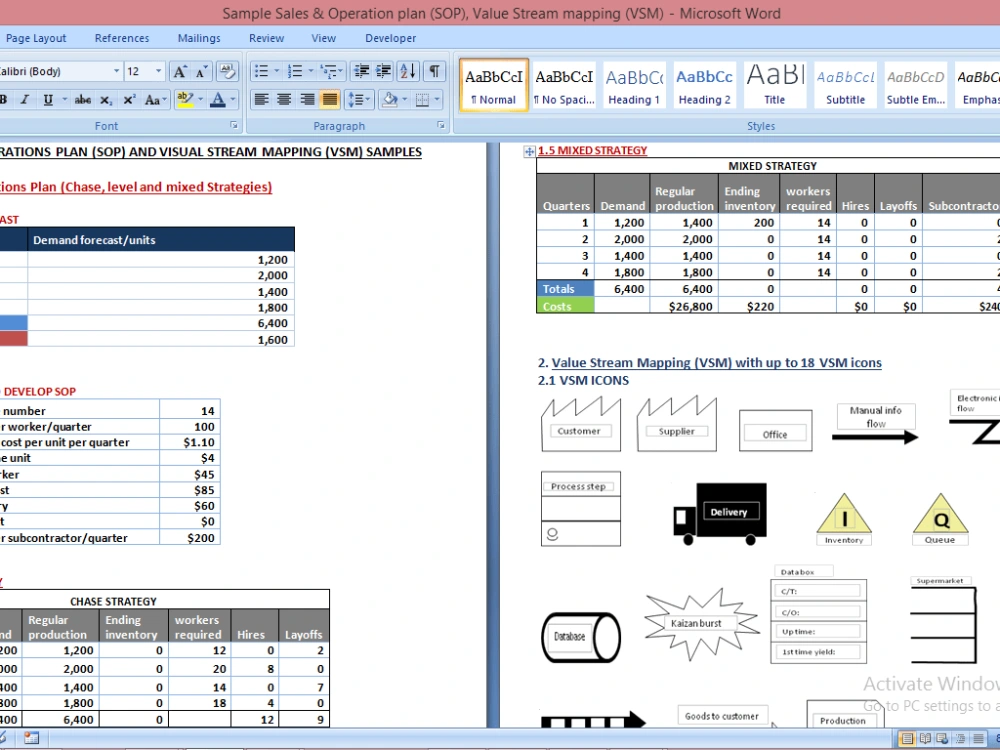Clear formatting with the eraser icon
This screenshot has height=750, width=1000.
tap(227, 71)
